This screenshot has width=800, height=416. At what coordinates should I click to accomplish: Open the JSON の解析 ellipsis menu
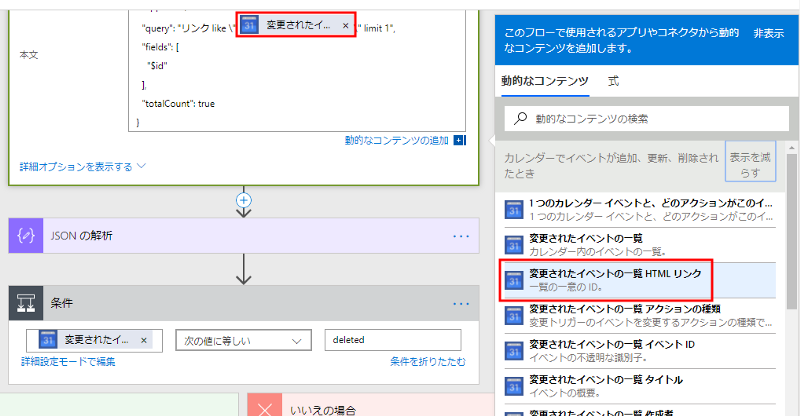pos(460,236)
